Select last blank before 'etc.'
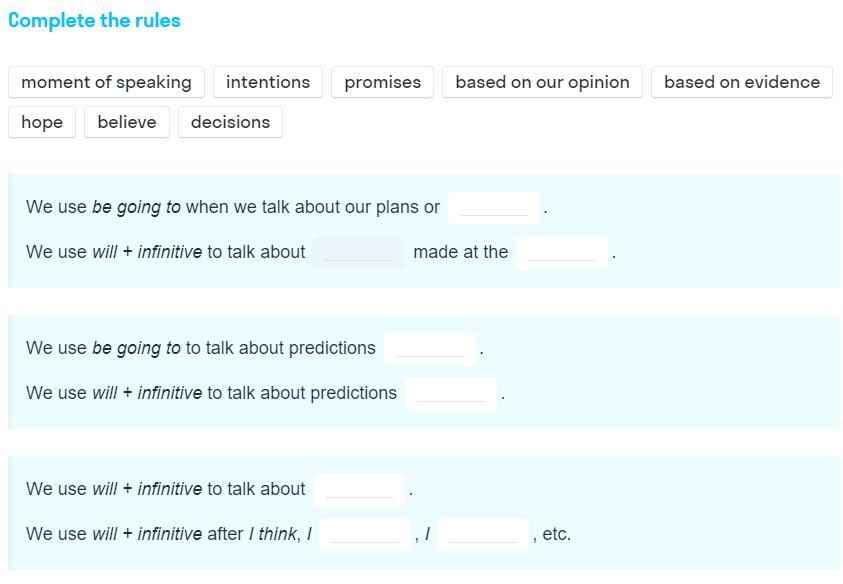The width and height of the screenshot is (843, 584). (x=483, y=535)
